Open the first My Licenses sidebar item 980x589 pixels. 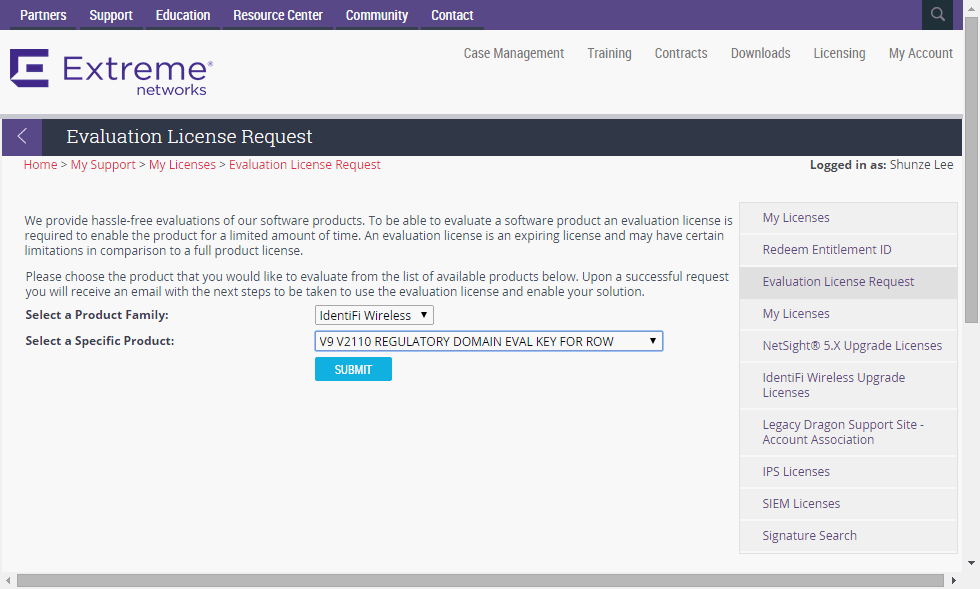848,218
